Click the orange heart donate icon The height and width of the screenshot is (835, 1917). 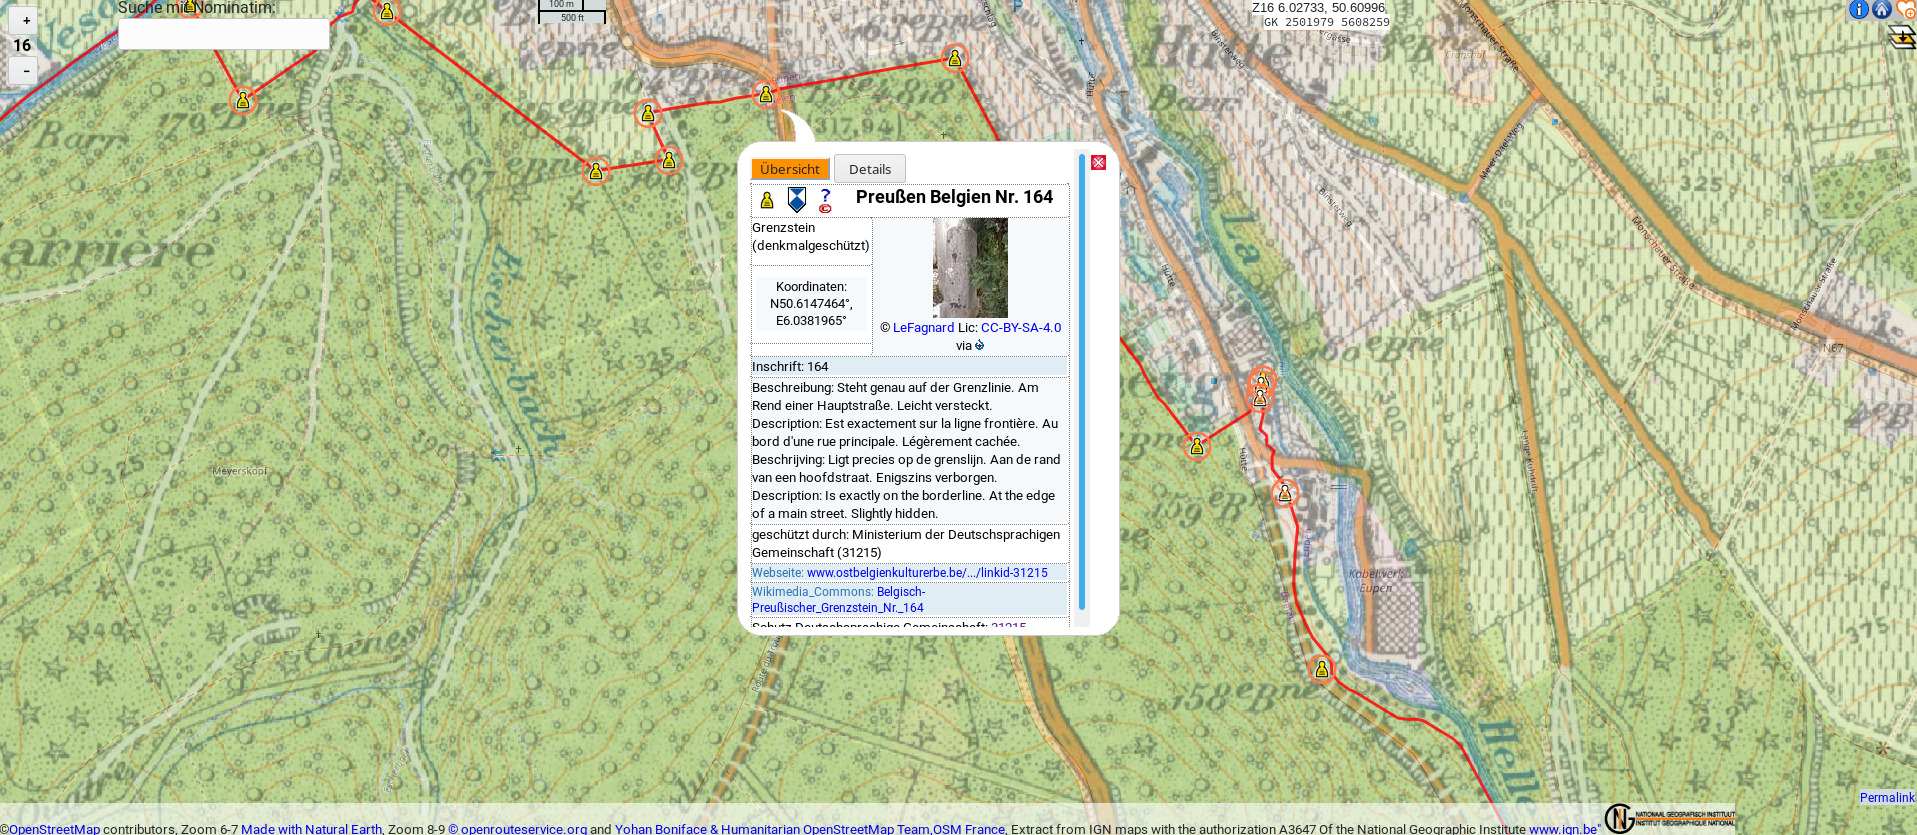point(1905,10)
